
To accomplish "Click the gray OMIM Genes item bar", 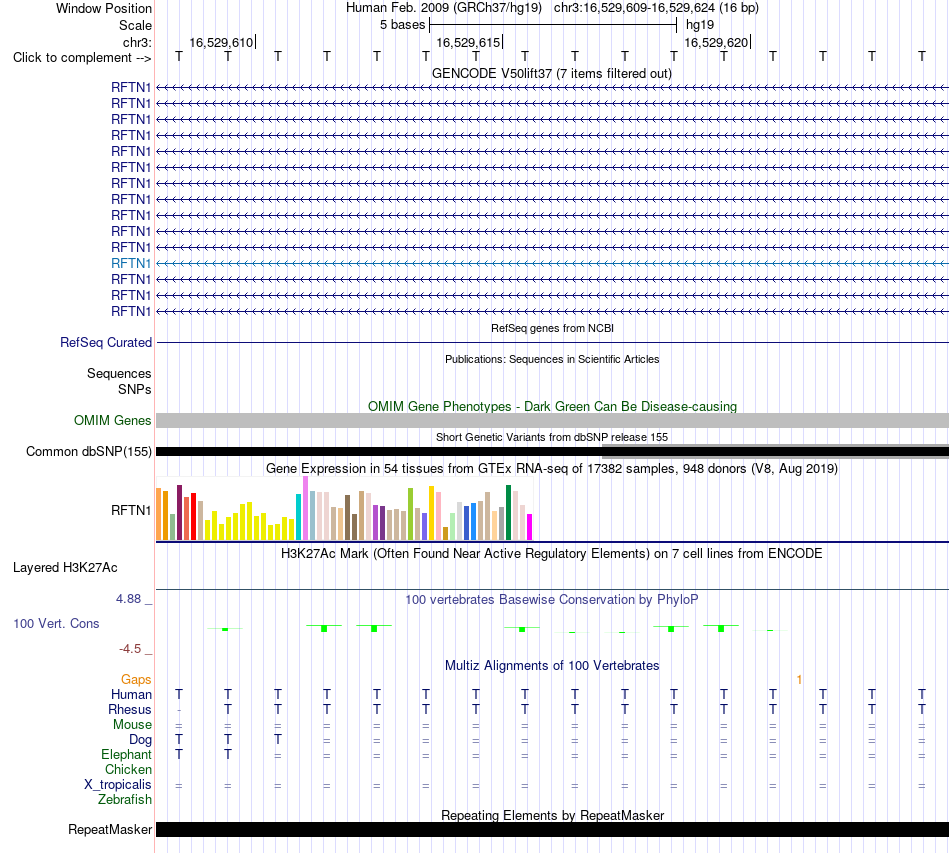I will 552,420.
